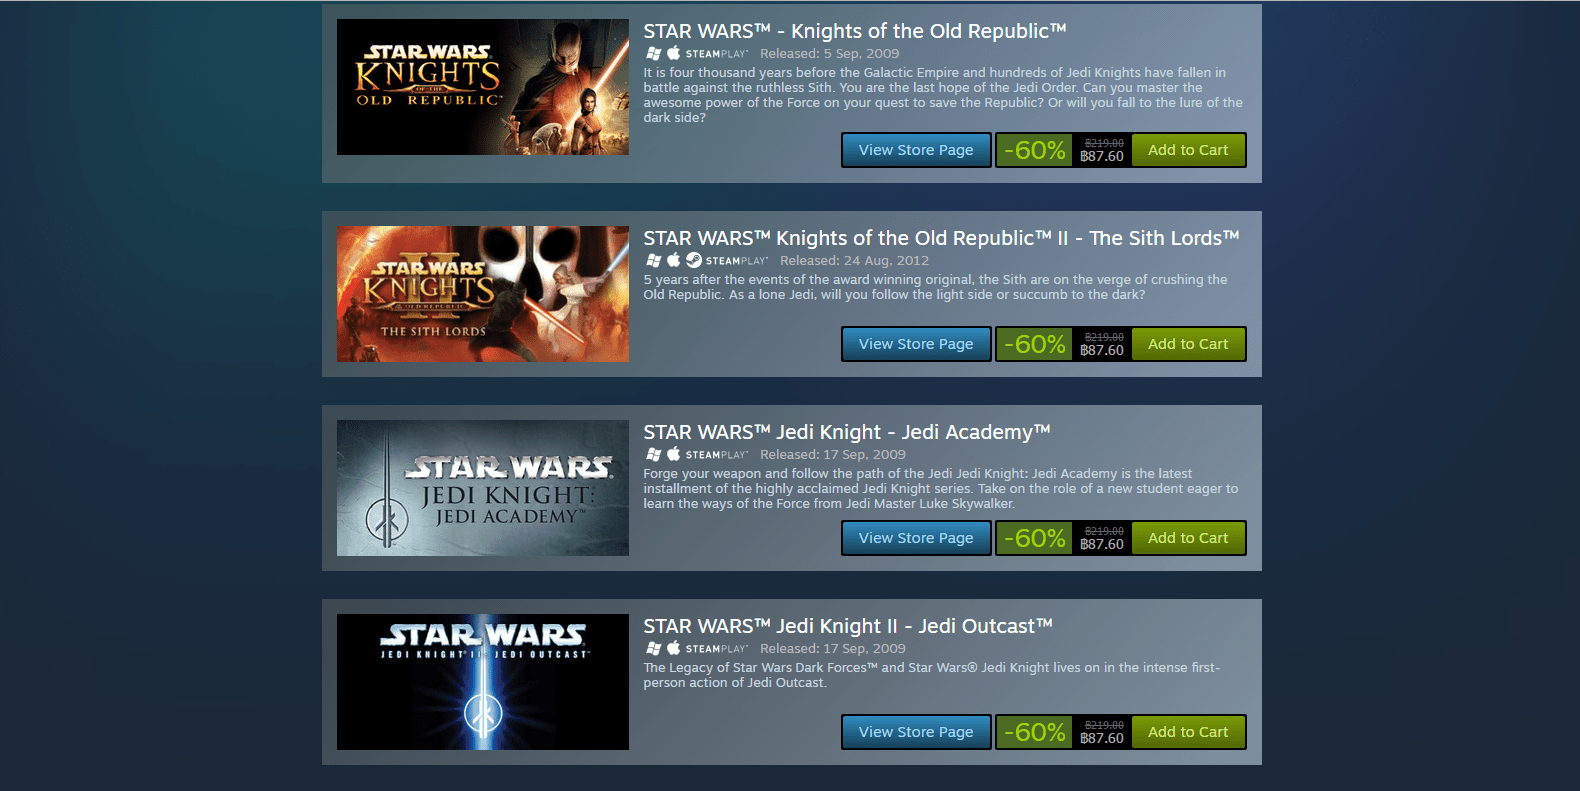Click the -60% discount badge on Jedi Outcast

pyautogui.click(x=1034, y=732)
